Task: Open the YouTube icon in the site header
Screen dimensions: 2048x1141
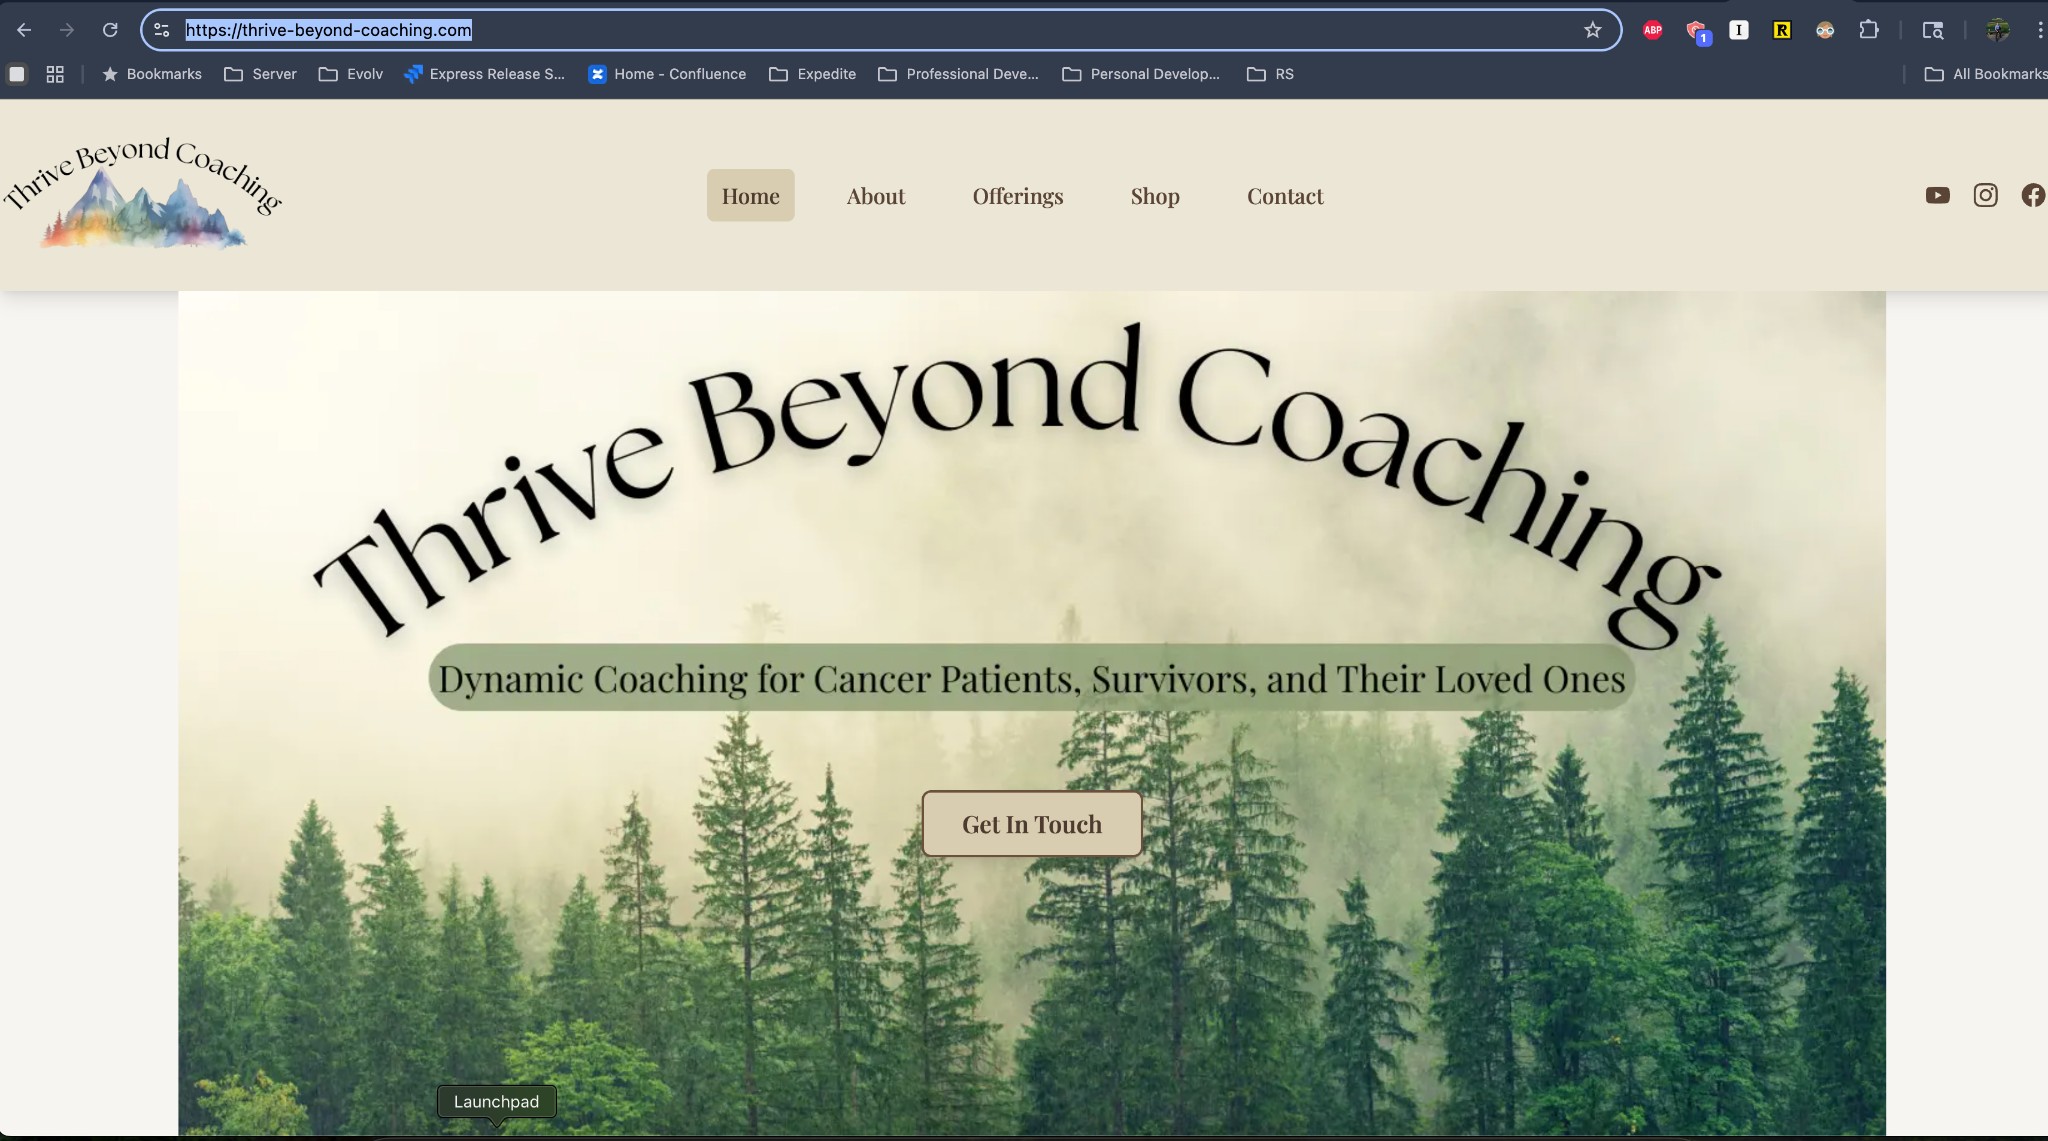Action: click(1938, 195)
